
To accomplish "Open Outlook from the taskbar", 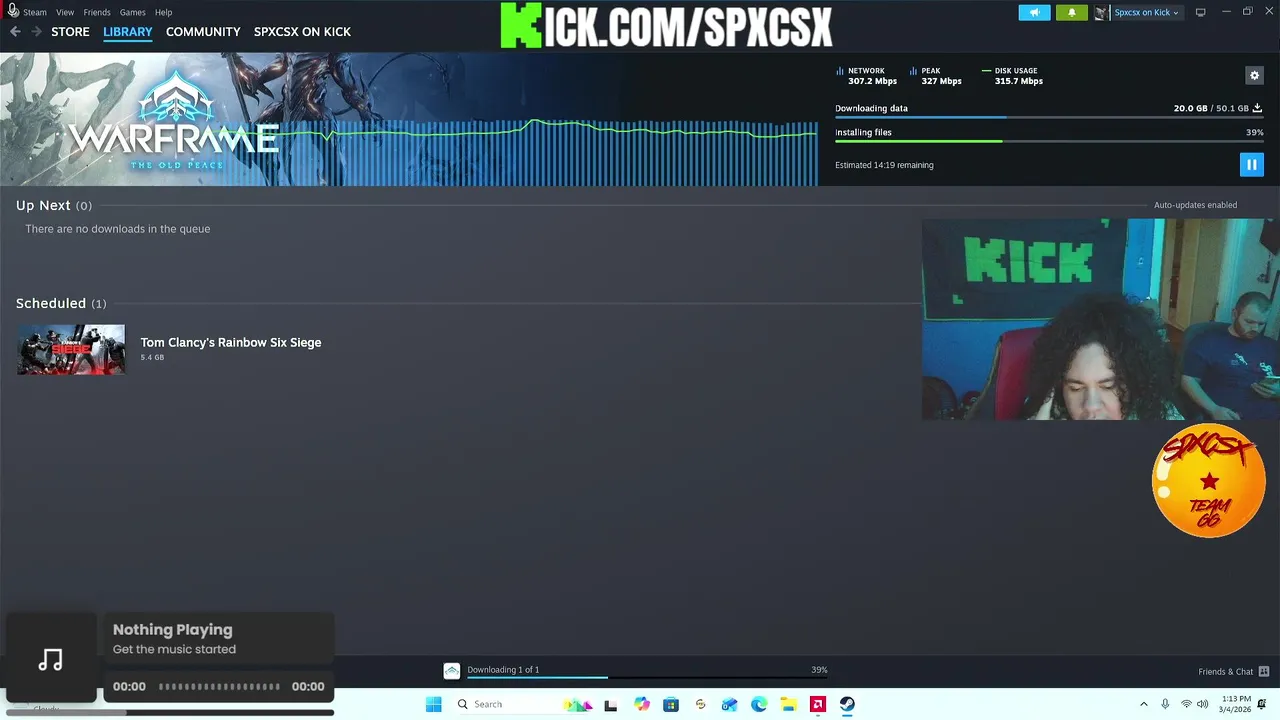I will click(730, 704).
